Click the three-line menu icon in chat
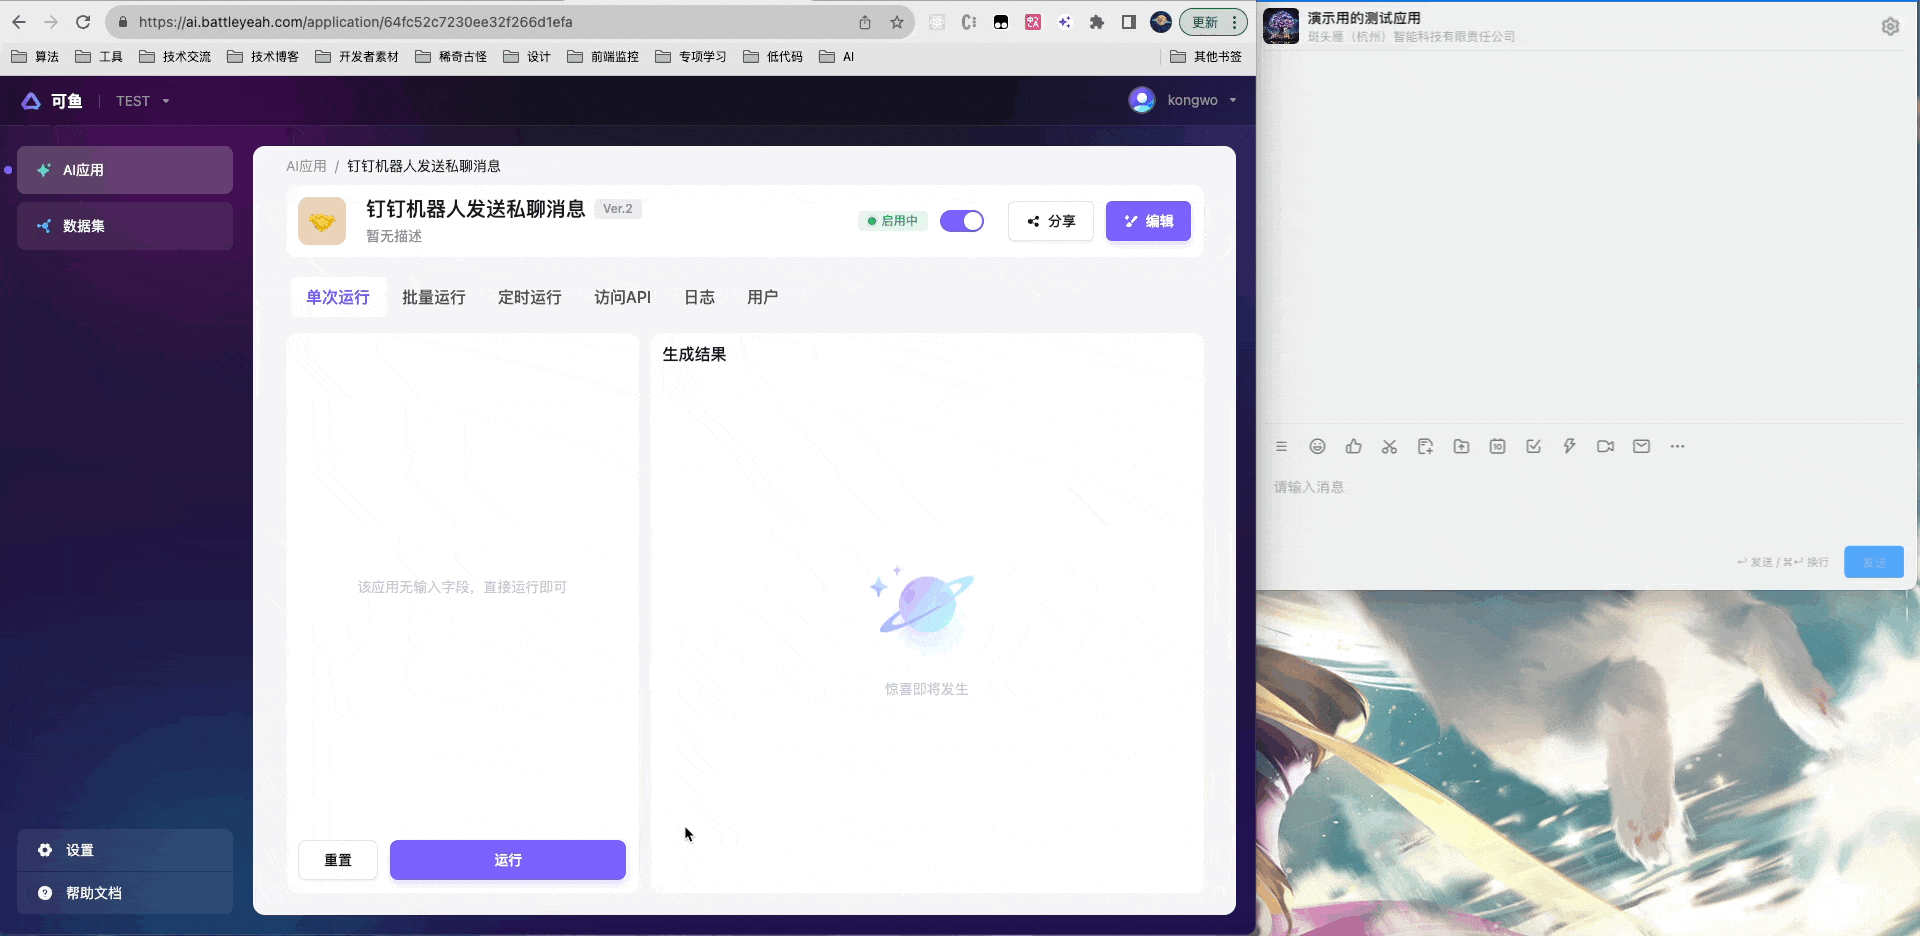1920x936 pixels. tap(1281, 447)
